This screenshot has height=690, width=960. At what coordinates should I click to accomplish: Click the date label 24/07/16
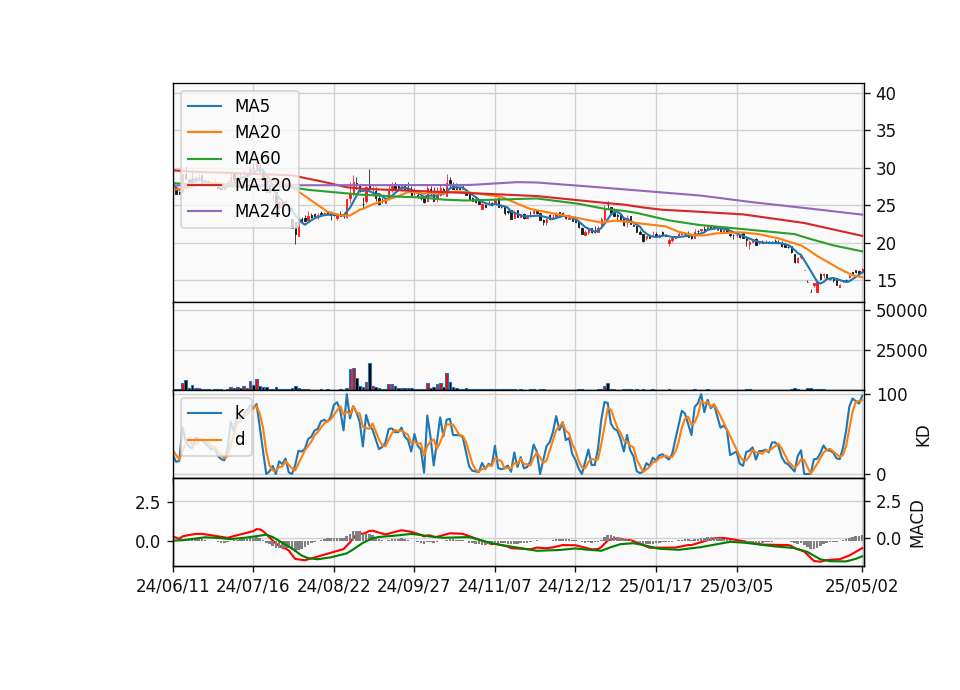(253, 586)
